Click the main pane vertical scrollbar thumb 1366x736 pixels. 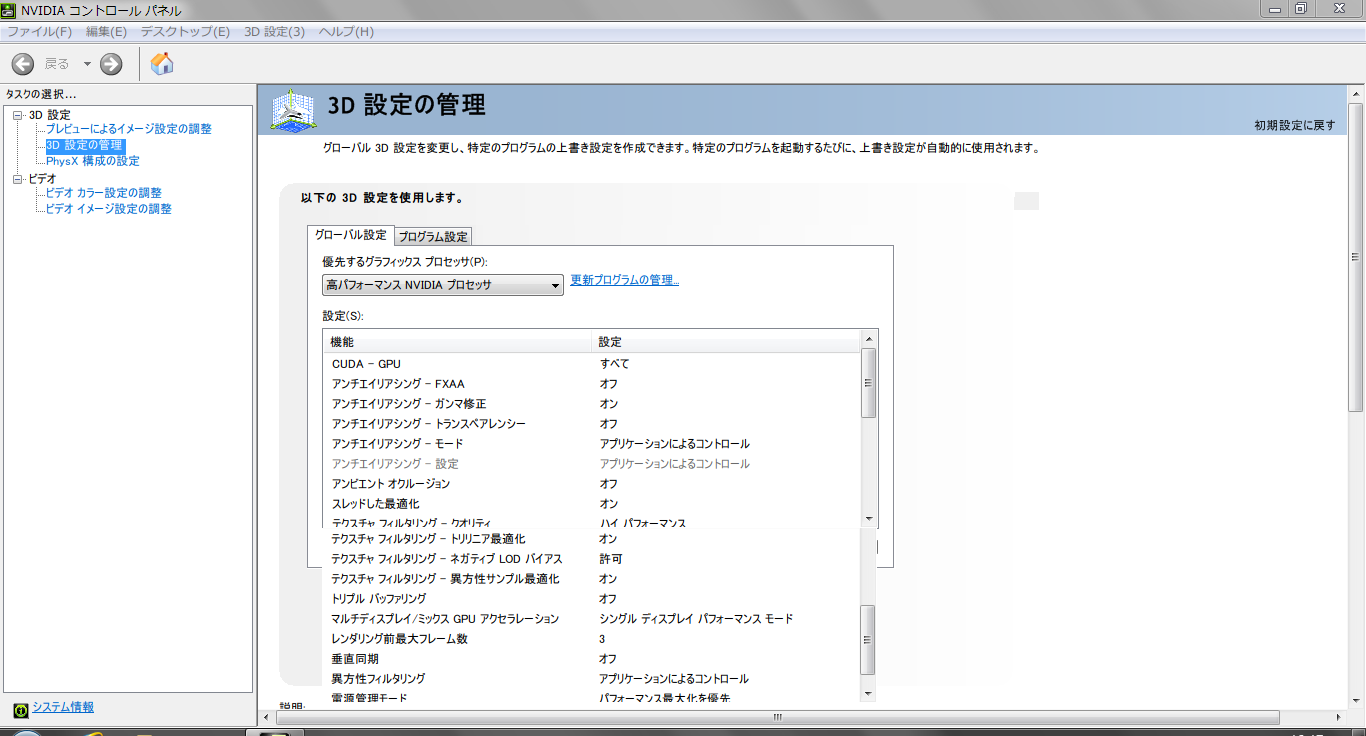click(1356, 256)
